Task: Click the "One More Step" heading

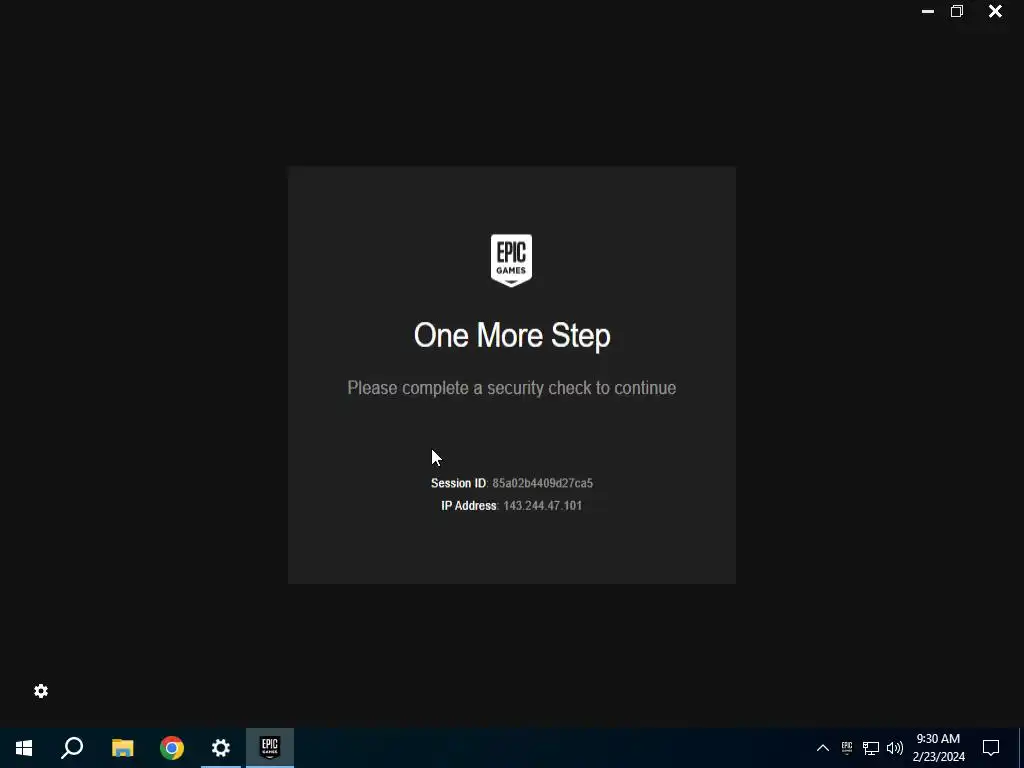Action: point(512,336)
